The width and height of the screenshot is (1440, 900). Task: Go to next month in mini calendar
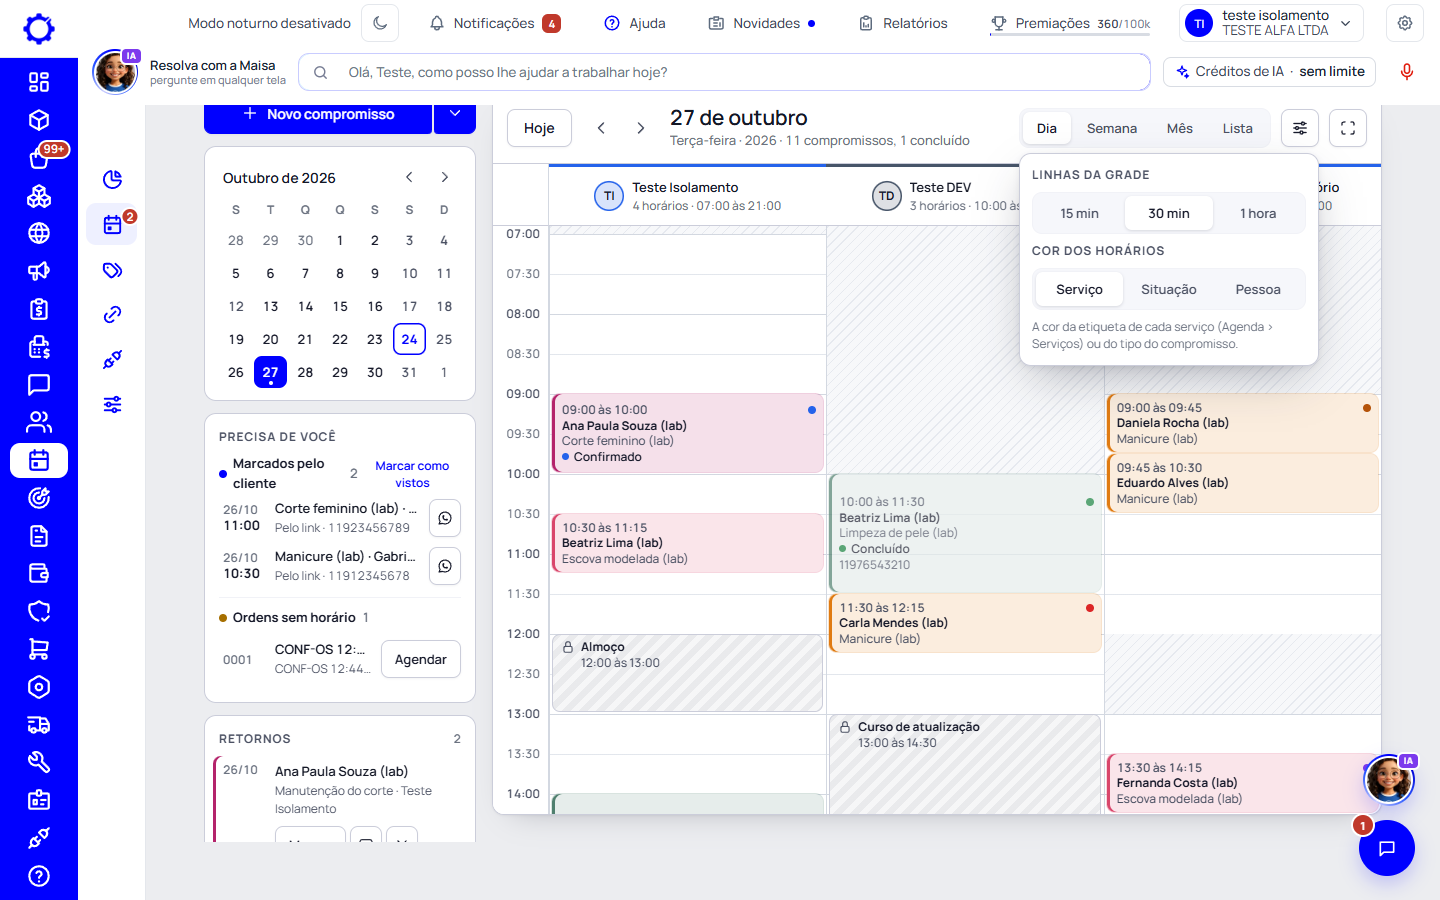[x=445, y=177]
